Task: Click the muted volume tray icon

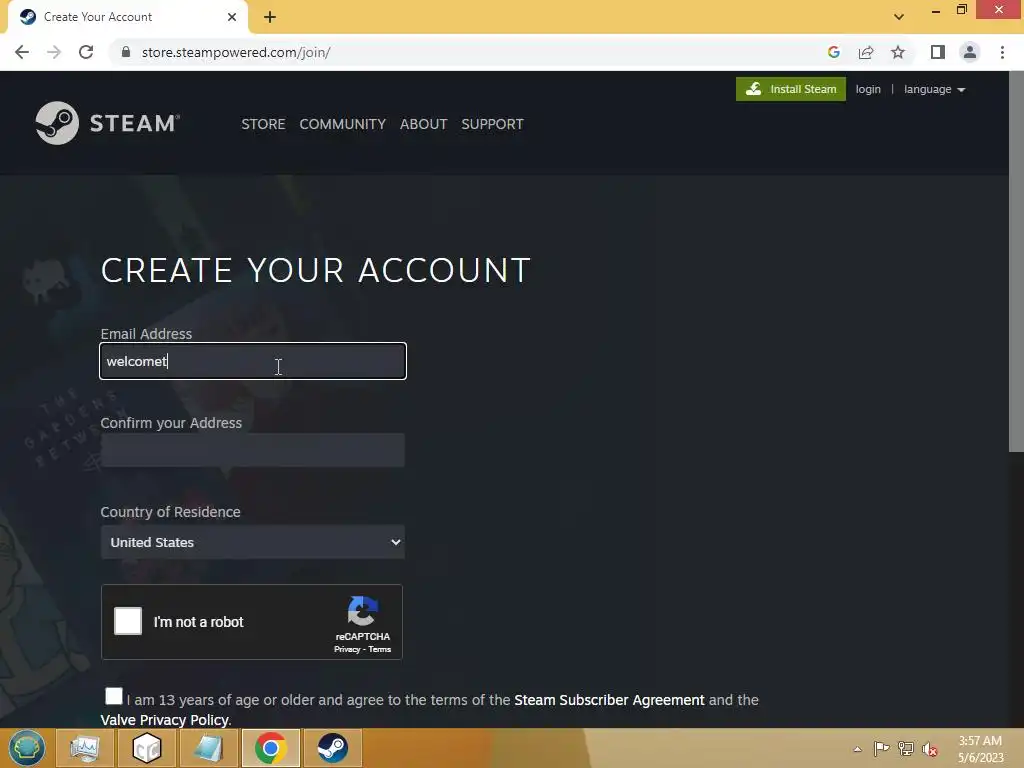Action: [930, 749]
